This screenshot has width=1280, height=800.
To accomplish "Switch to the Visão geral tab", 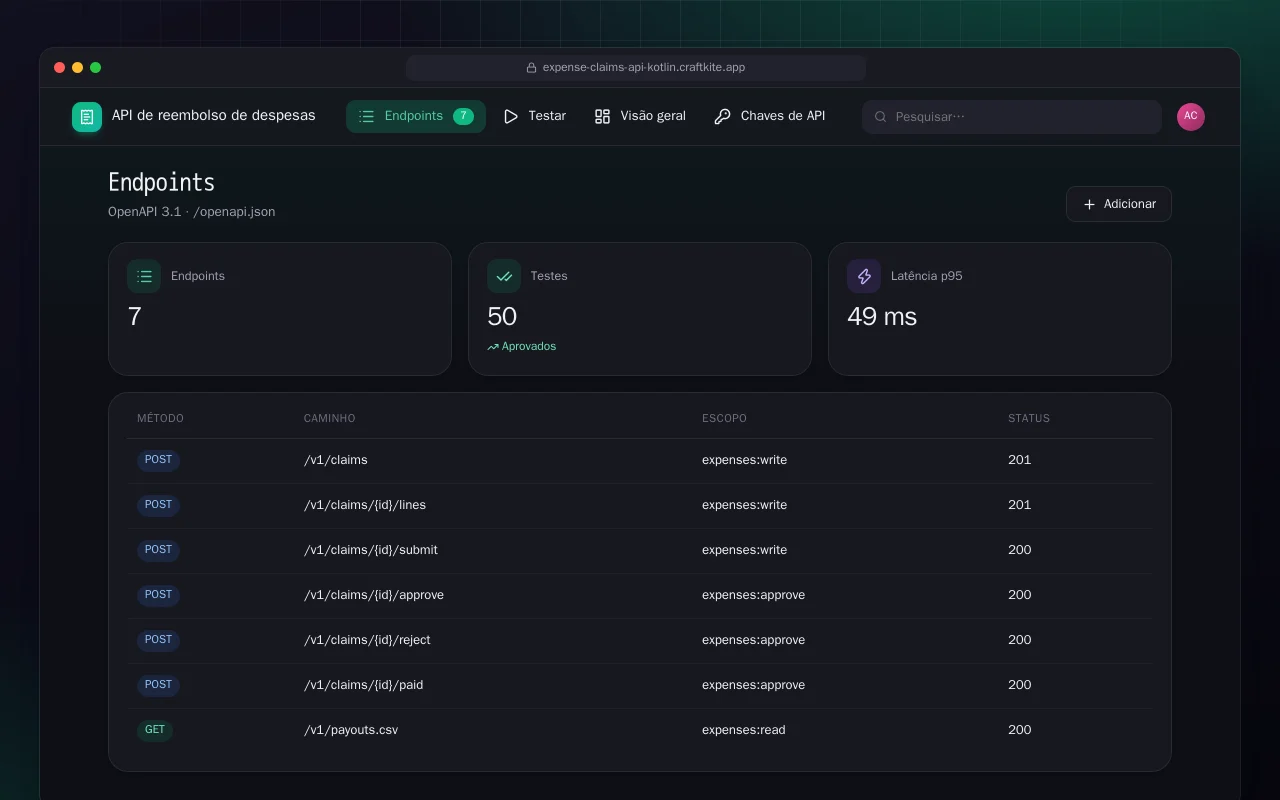I will tap(640, 116).
